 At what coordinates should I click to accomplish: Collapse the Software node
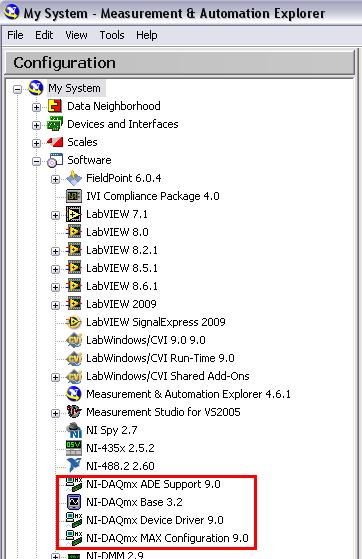click(x=36, y=161)
